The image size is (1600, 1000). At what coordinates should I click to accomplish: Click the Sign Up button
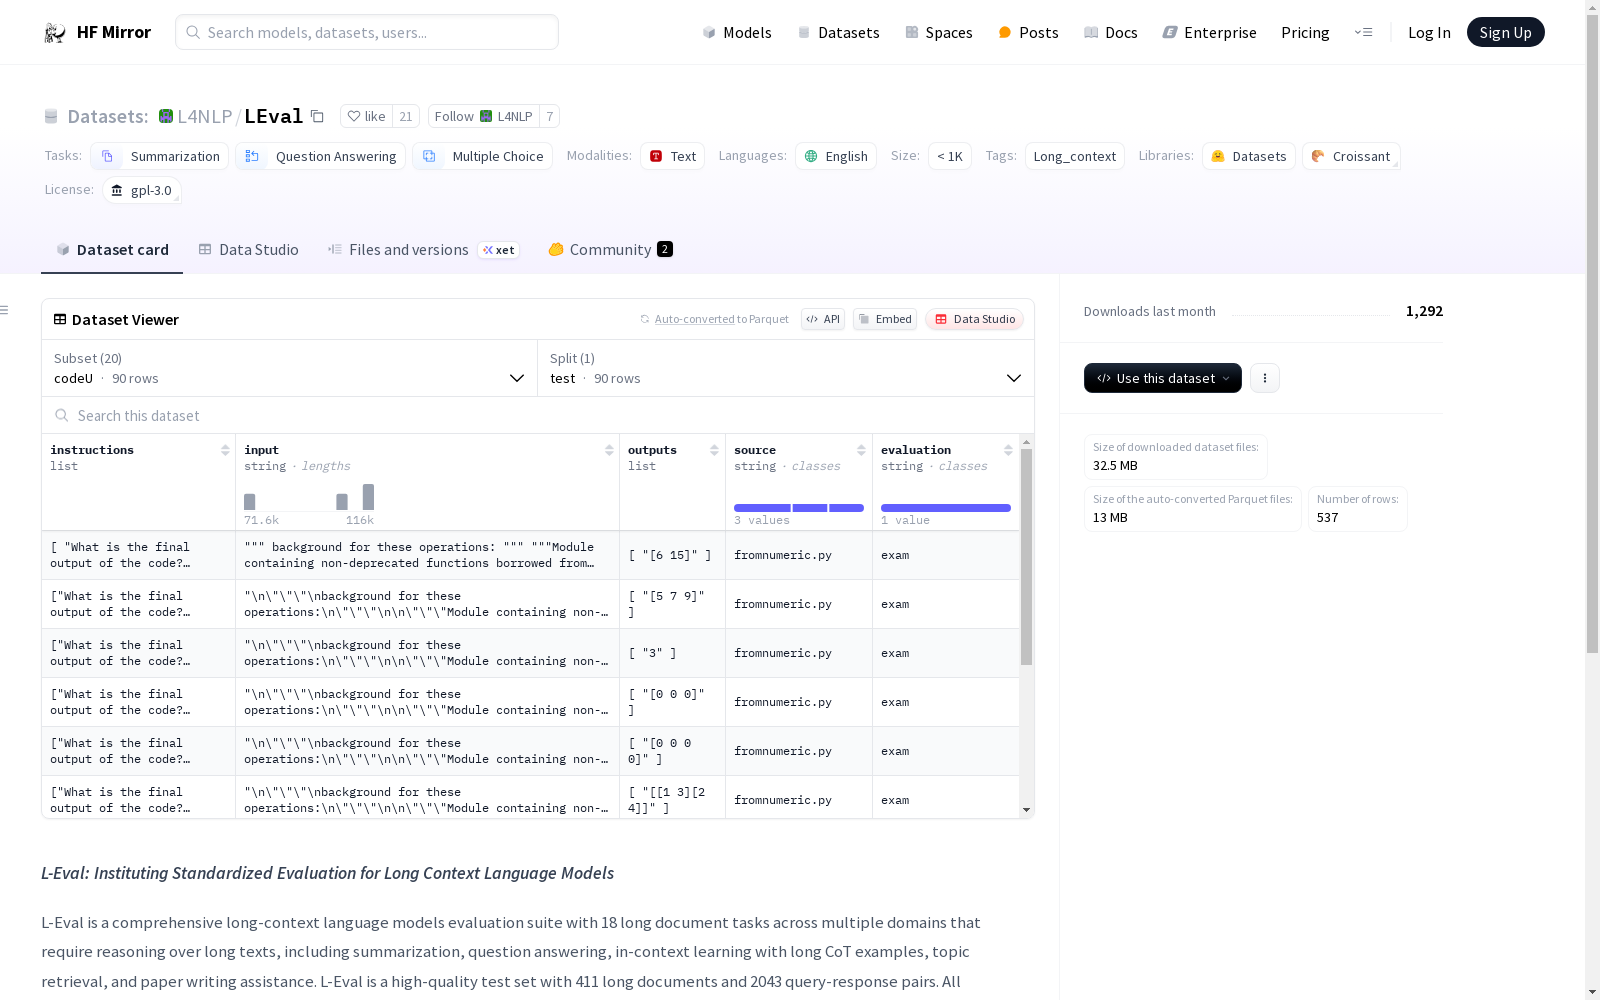pyautogui.click(x=1505, y=32)
